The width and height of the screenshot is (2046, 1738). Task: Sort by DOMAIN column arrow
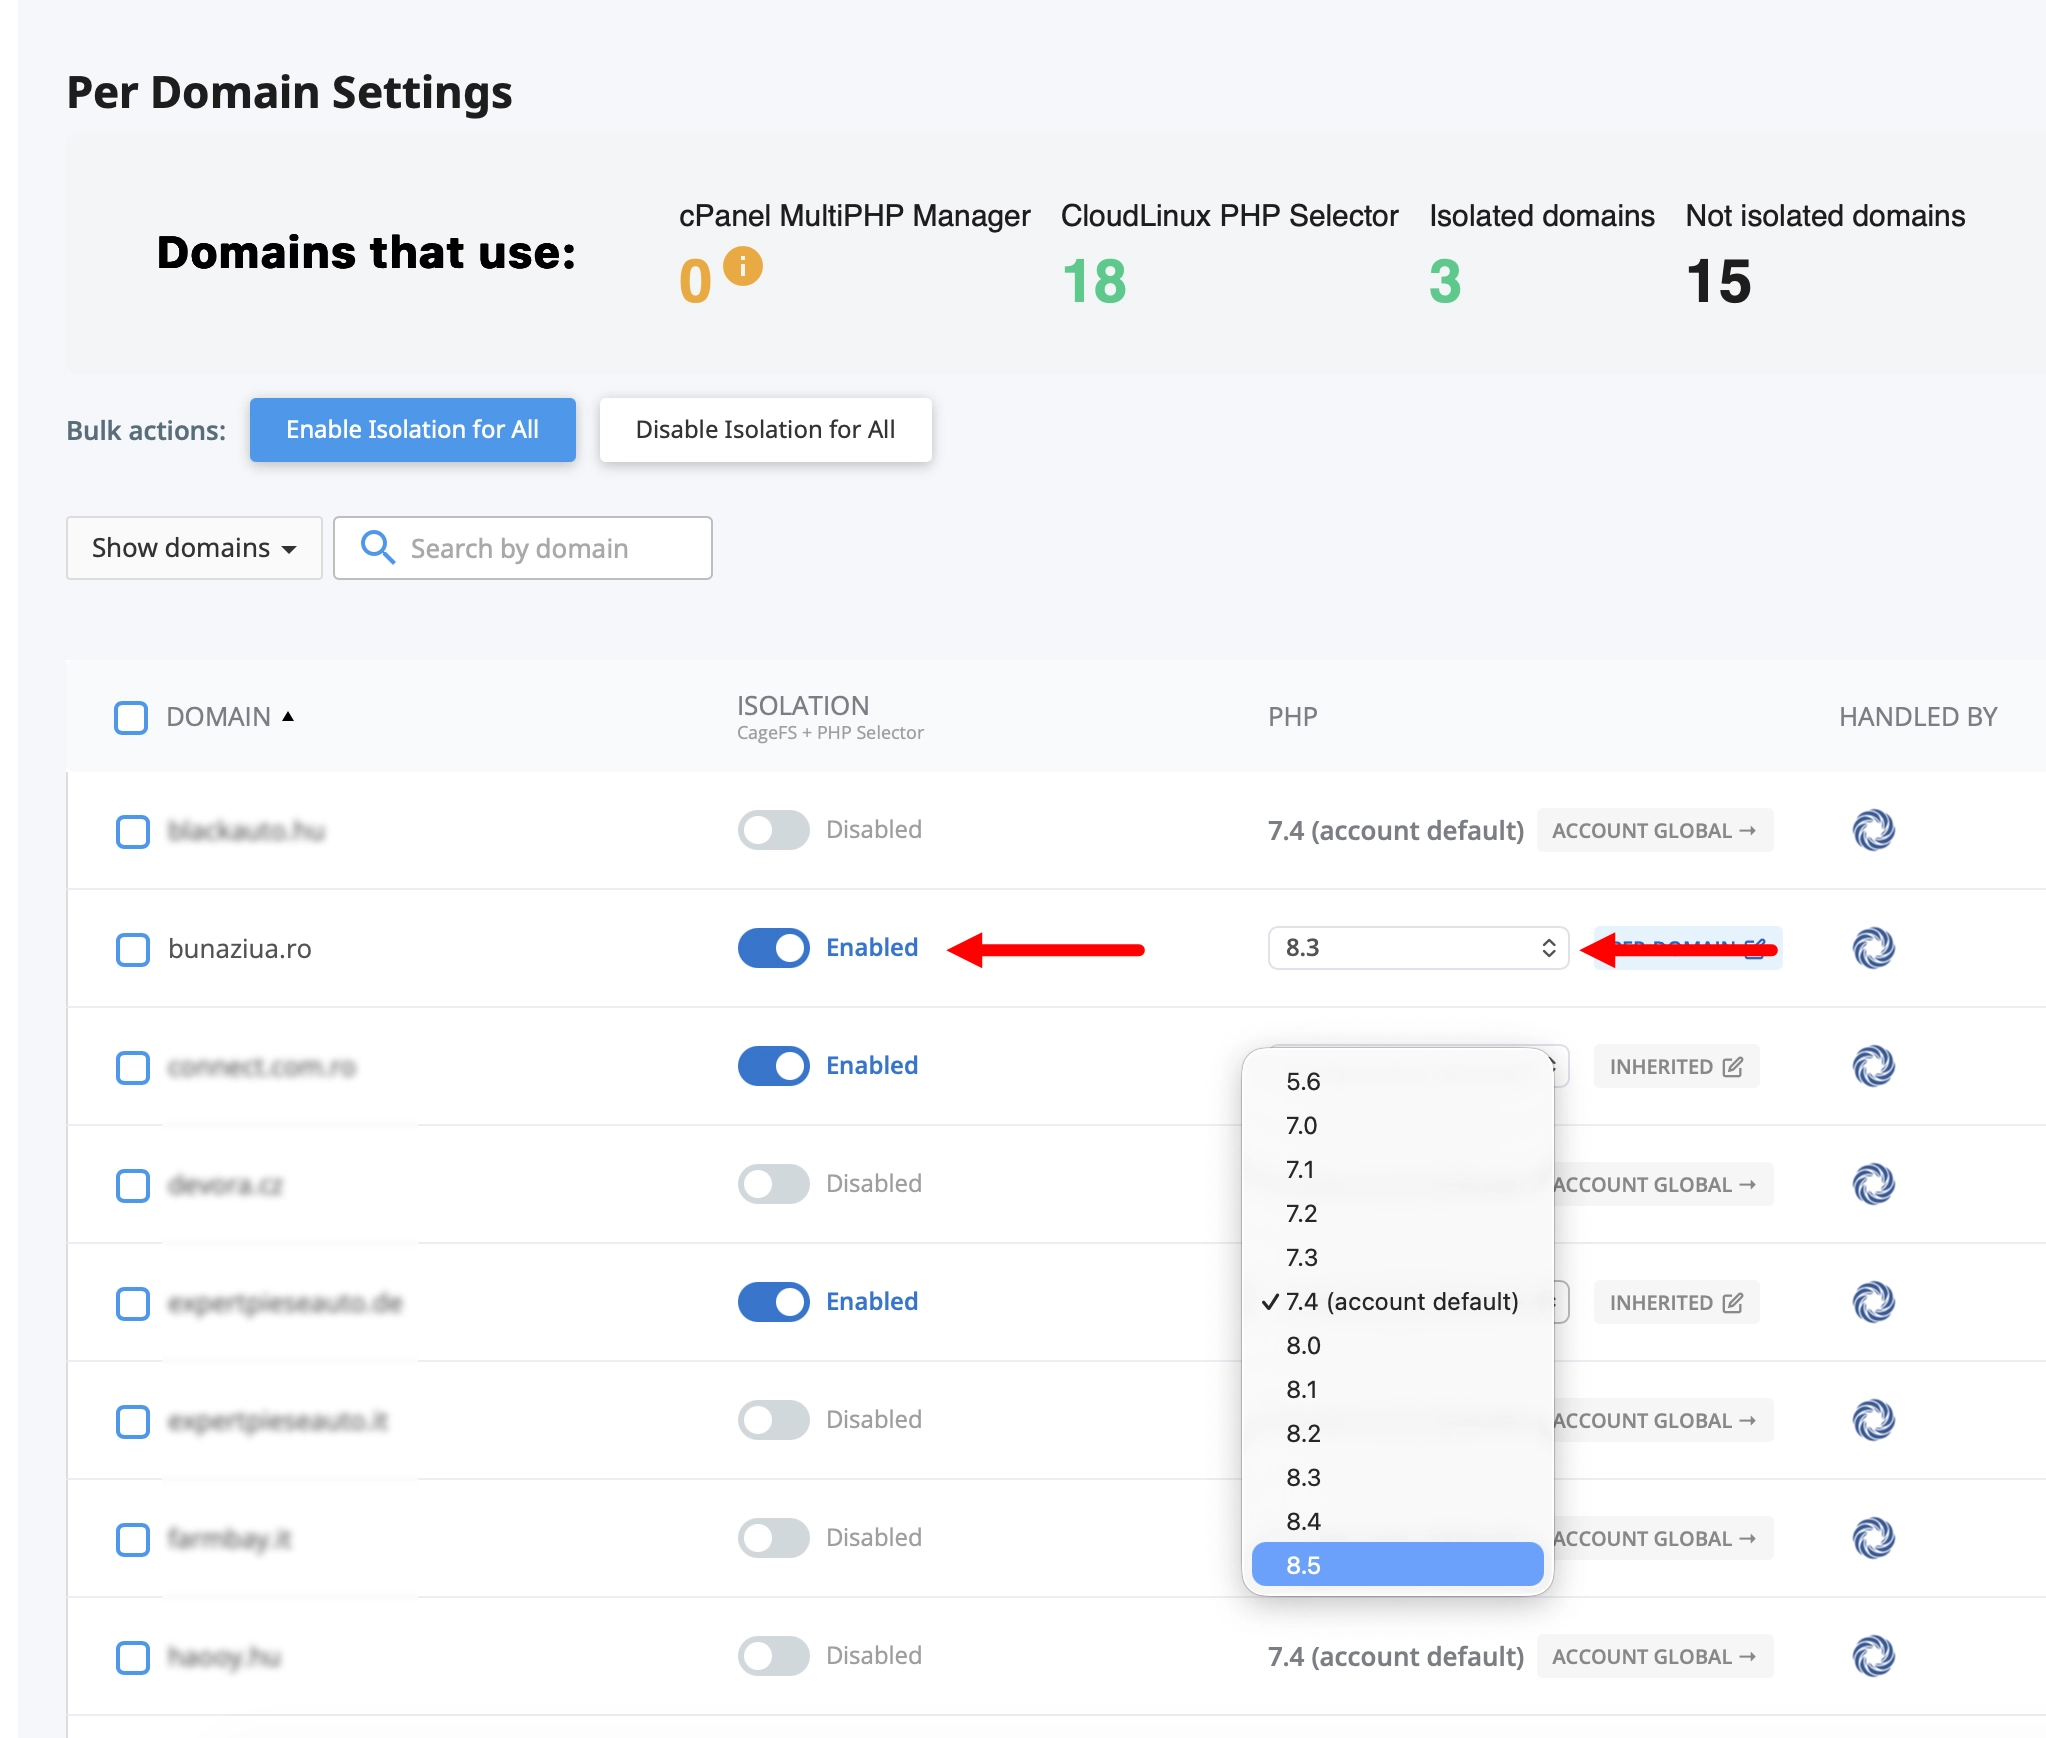288,716
